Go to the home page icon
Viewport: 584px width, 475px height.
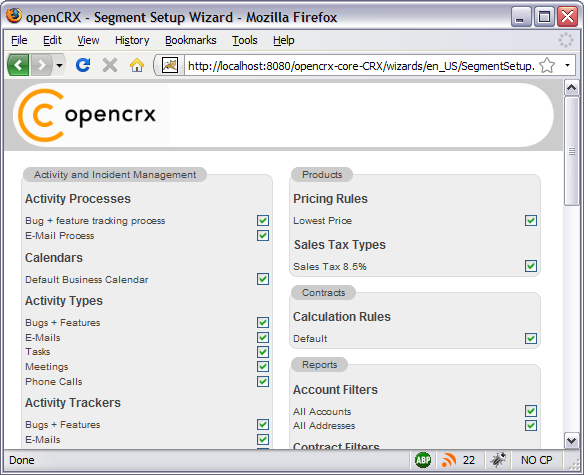click(137, 65)
